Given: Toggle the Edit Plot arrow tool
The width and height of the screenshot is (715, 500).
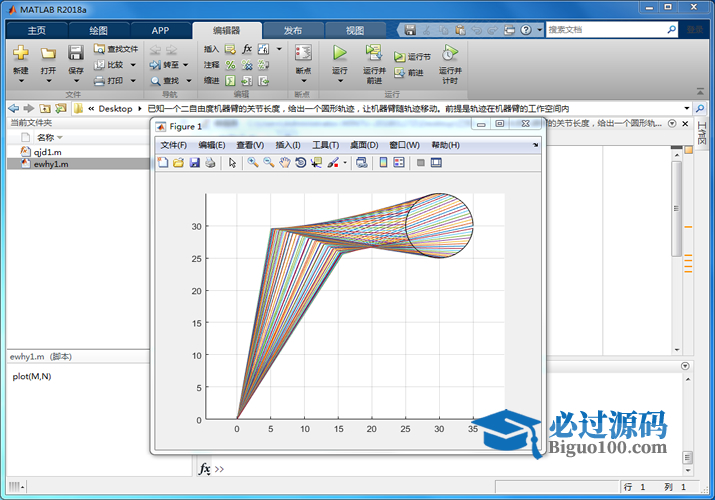Looking at the screenshot, I should [232, 163].
